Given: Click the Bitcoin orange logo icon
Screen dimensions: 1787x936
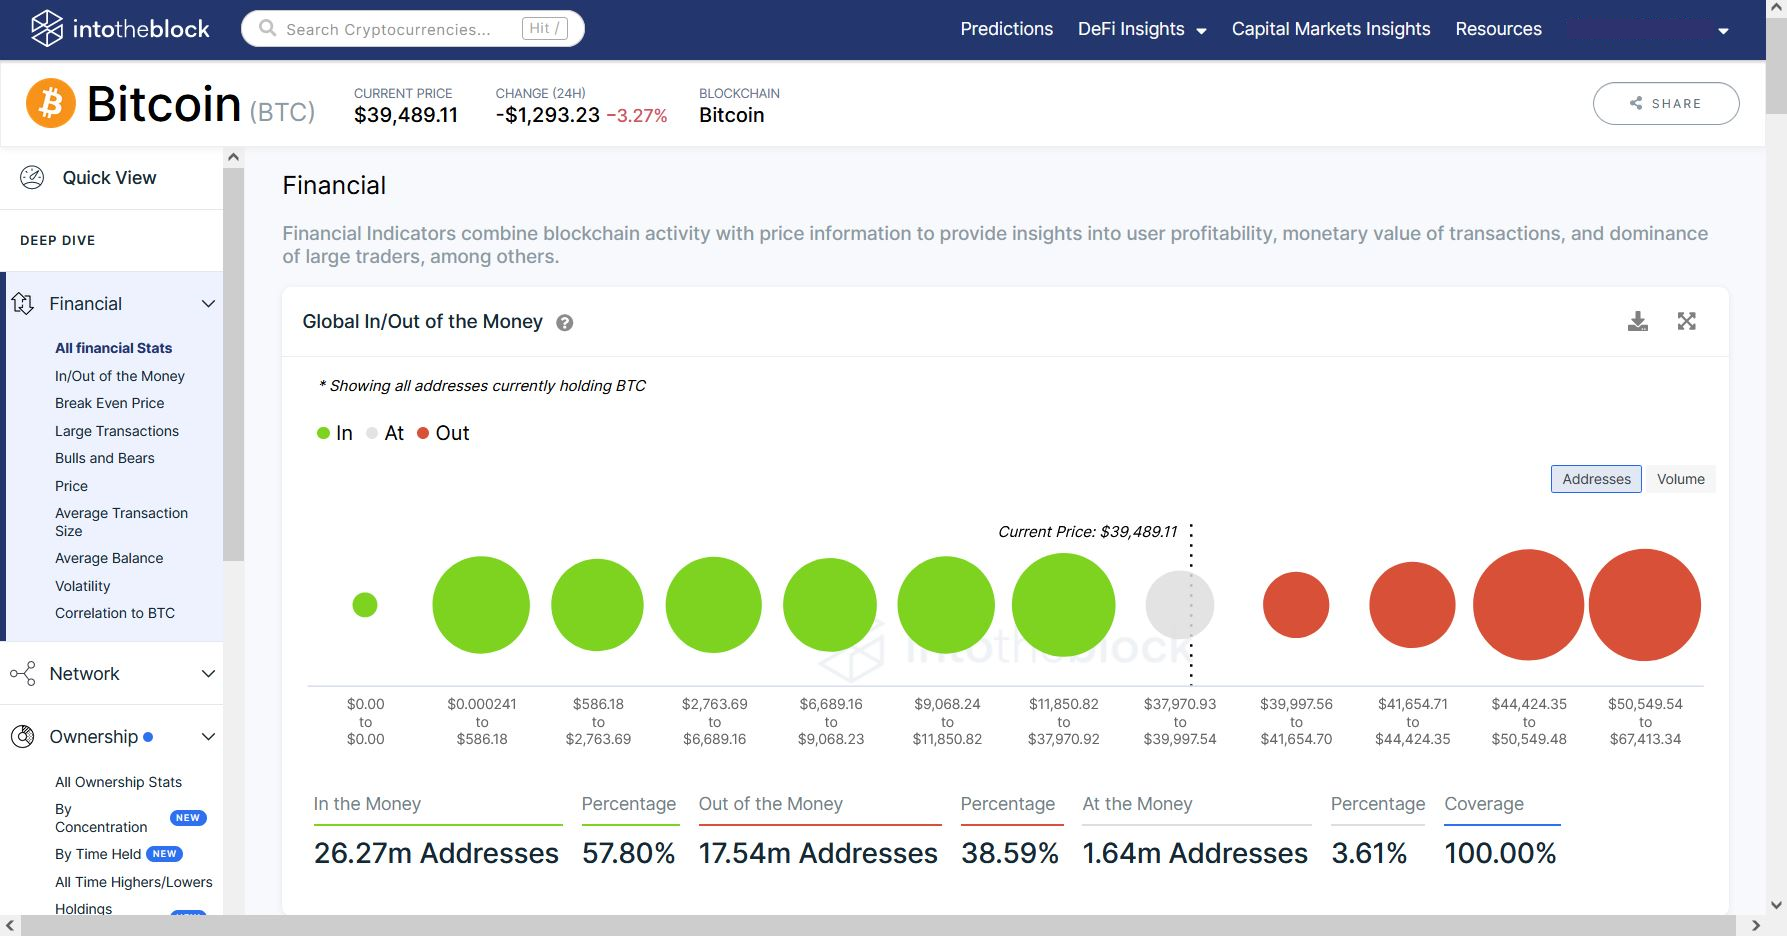Looking at the screenshot, I should tap(51, 103).
